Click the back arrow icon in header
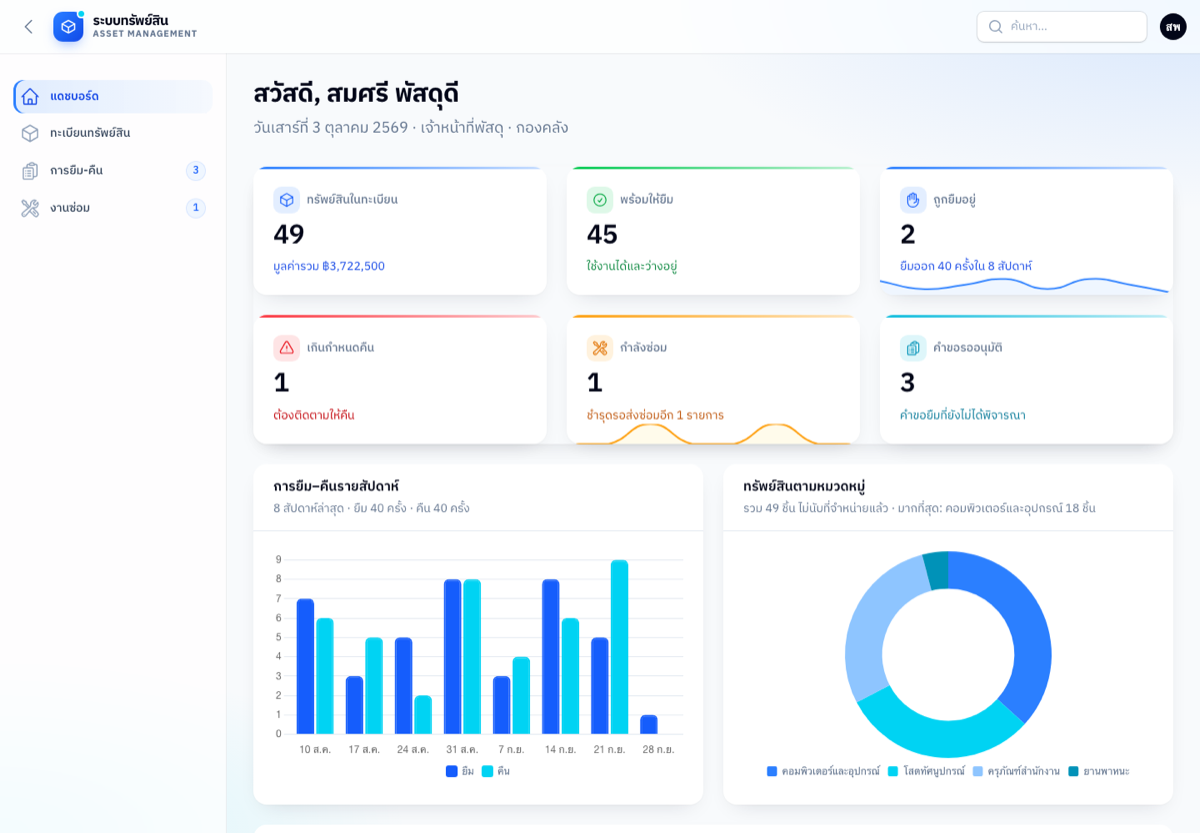Image resolution: width=1200 pixels, height=833 pixels. pos(28,27)
